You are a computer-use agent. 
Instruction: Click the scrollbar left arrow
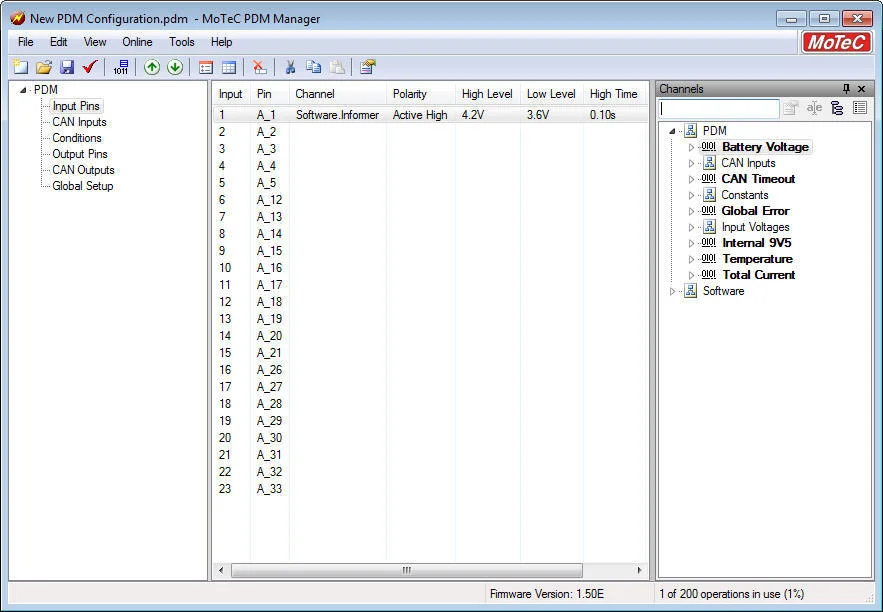pos(221,570)
